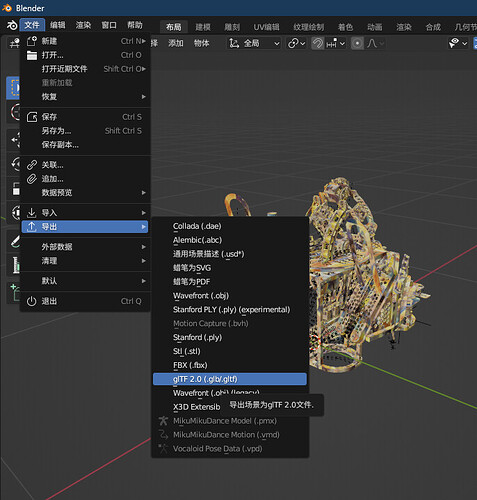Expand the 恢复 submenu
The width and height of the screenshot is (477, 500).
[x=85, y=97]
